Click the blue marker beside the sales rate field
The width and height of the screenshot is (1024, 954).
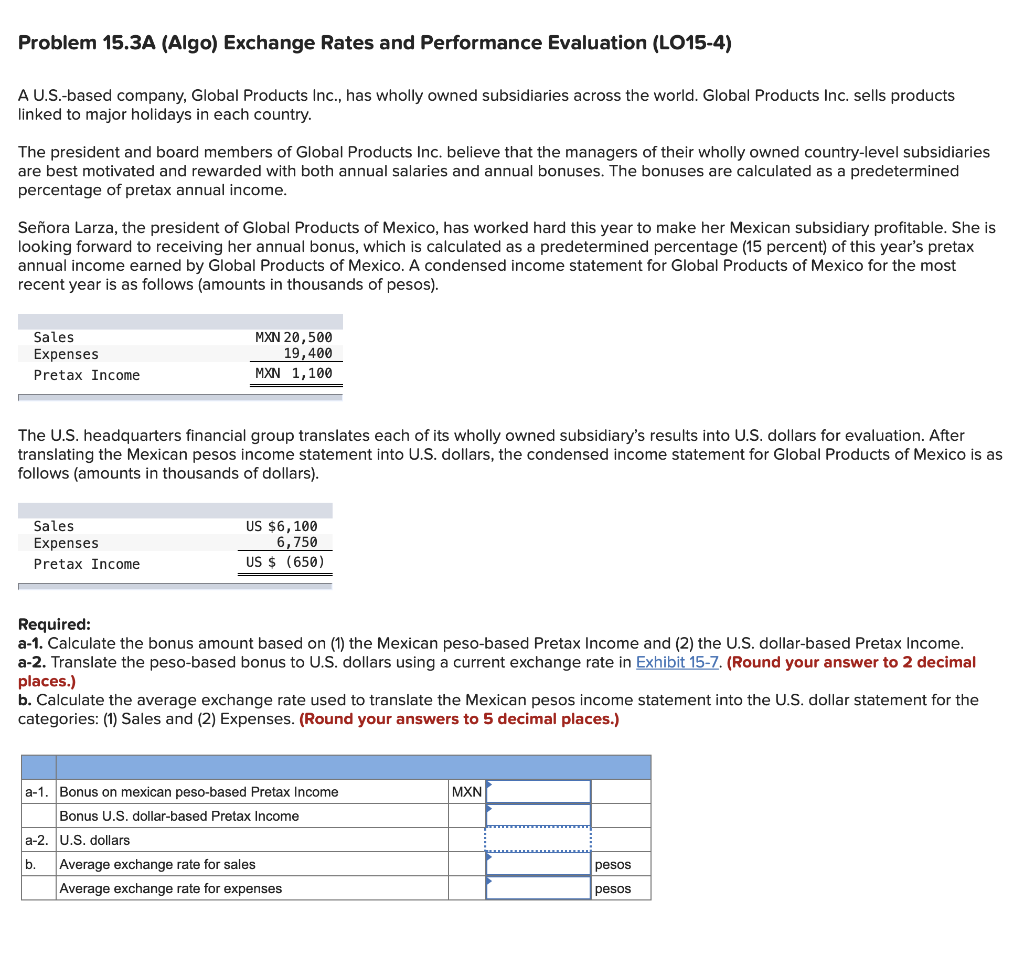pyautogui.click(x=488, y=858)
